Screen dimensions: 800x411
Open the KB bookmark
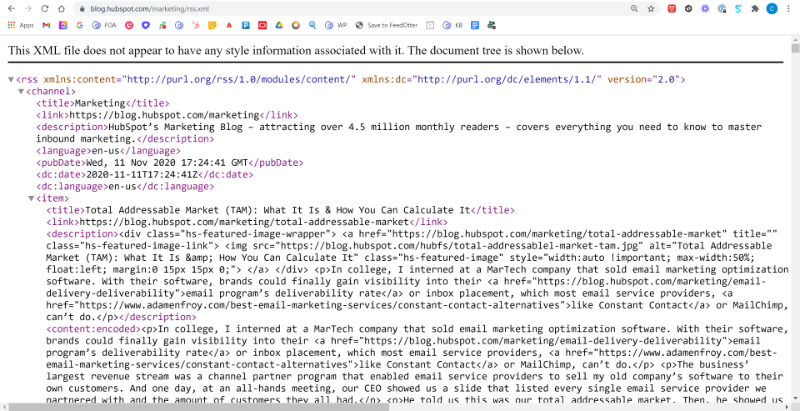tap(453, 25)
